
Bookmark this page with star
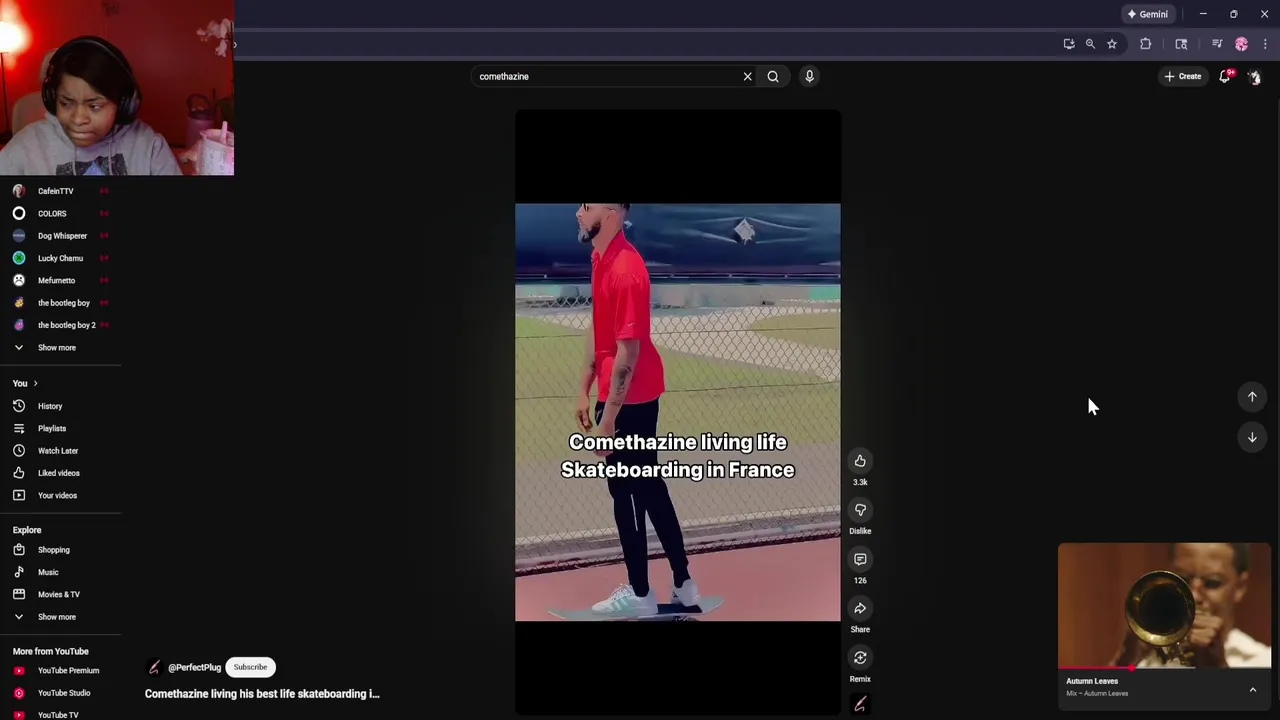click(x=1112, y=44)
